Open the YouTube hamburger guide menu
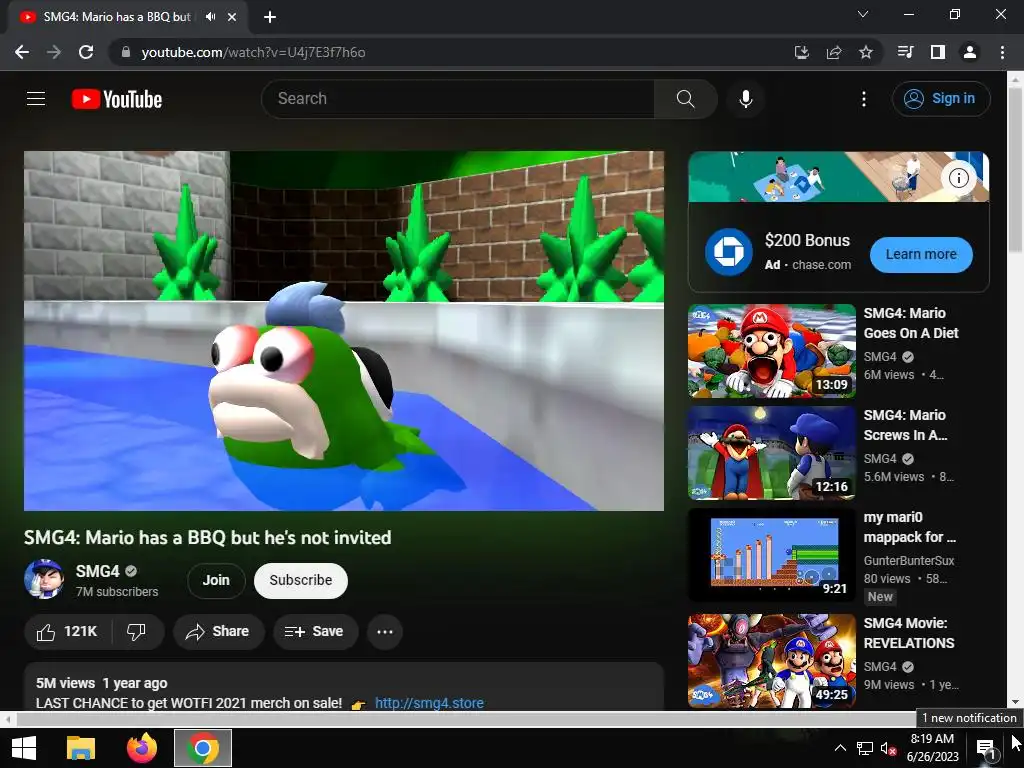 point(36,99)
